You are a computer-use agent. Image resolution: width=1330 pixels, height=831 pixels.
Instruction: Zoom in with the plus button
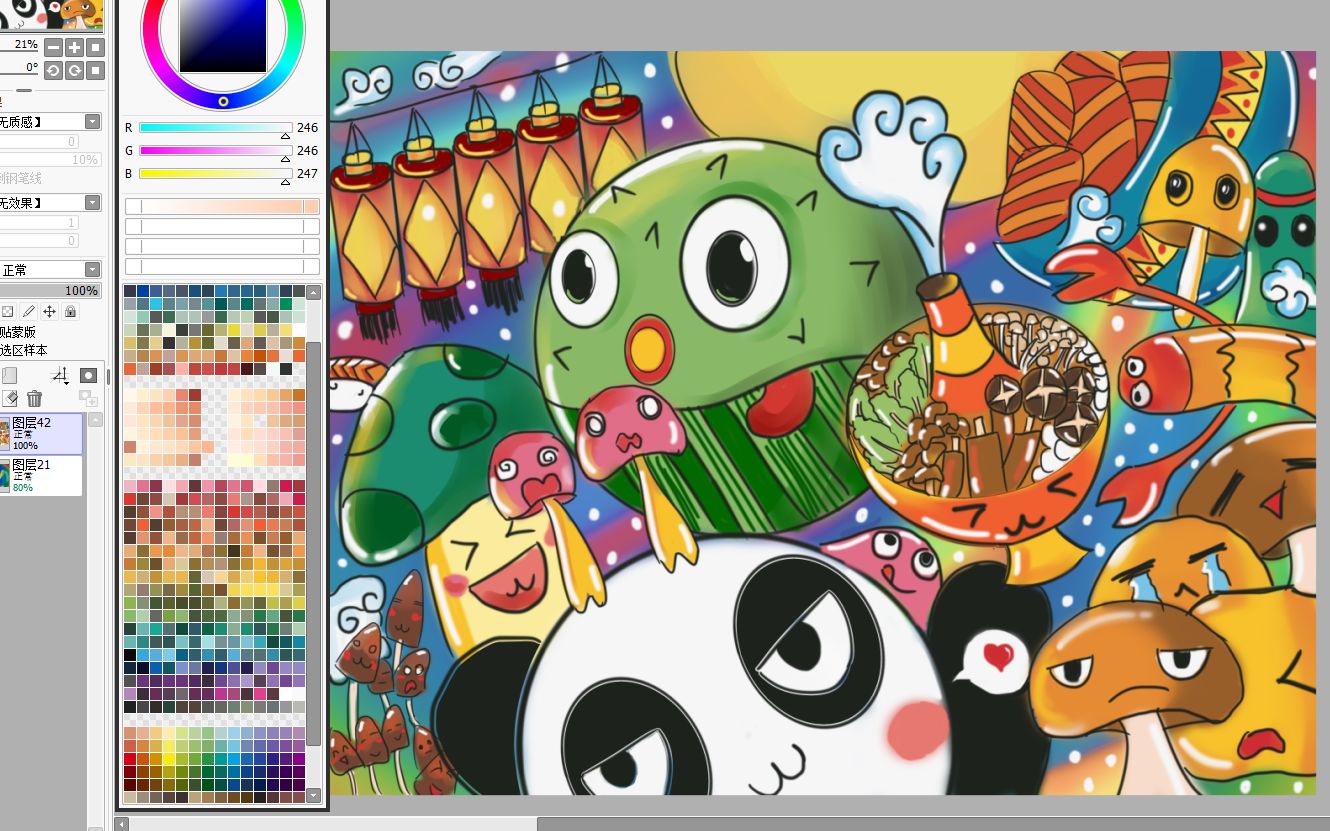tap(74, 47)
